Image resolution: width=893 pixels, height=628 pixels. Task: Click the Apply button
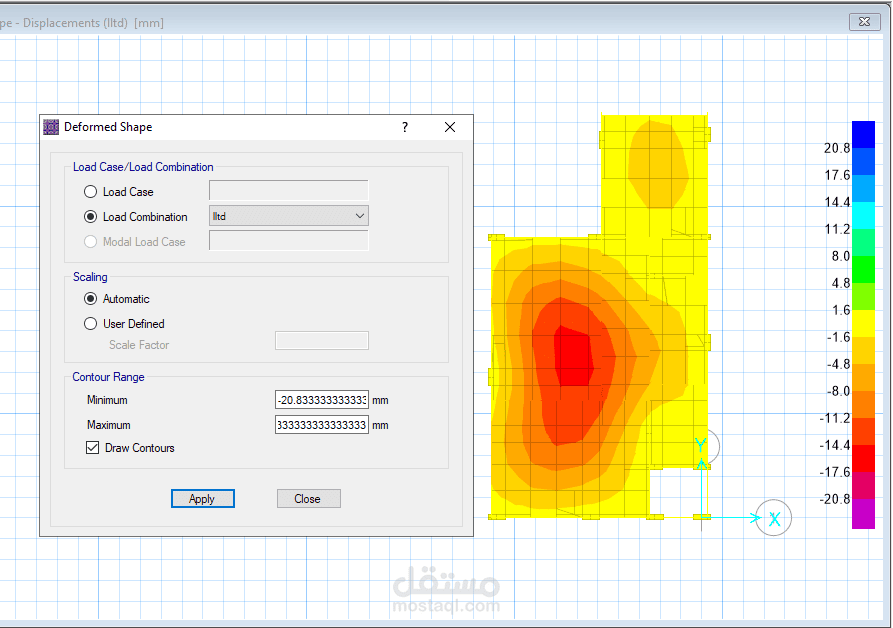pyautogui.click(x=203, y=499)
